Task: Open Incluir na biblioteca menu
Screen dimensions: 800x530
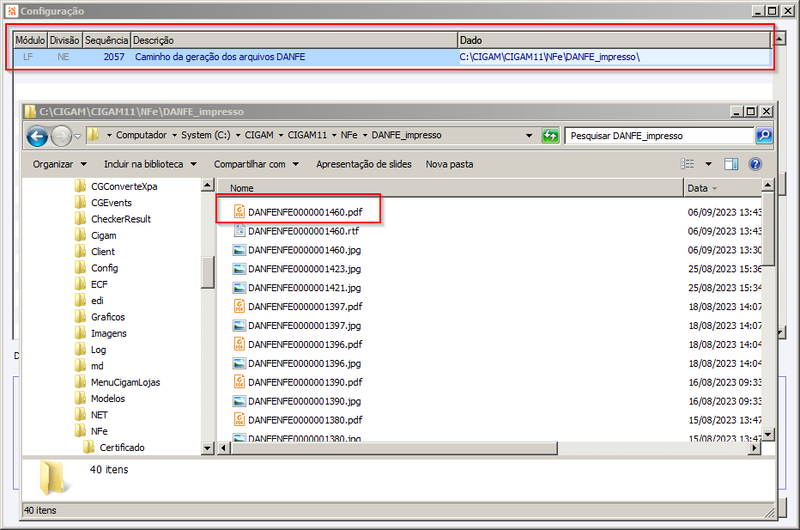Action: pyautogui.click(x=150, y=164)
